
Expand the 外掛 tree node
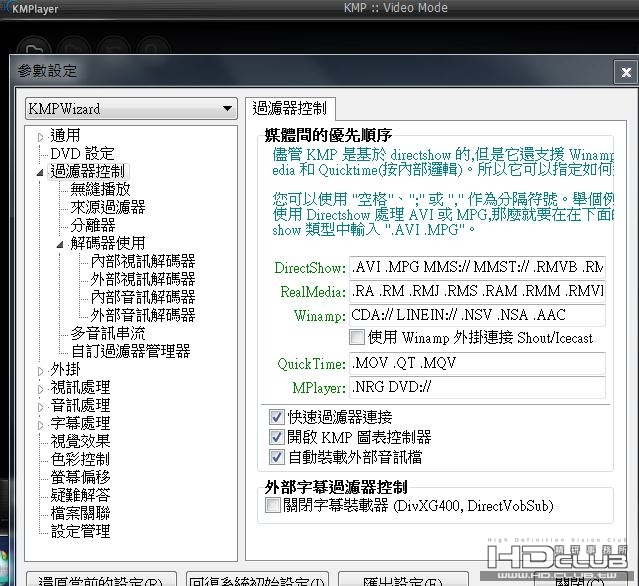(x=40, y=371)
